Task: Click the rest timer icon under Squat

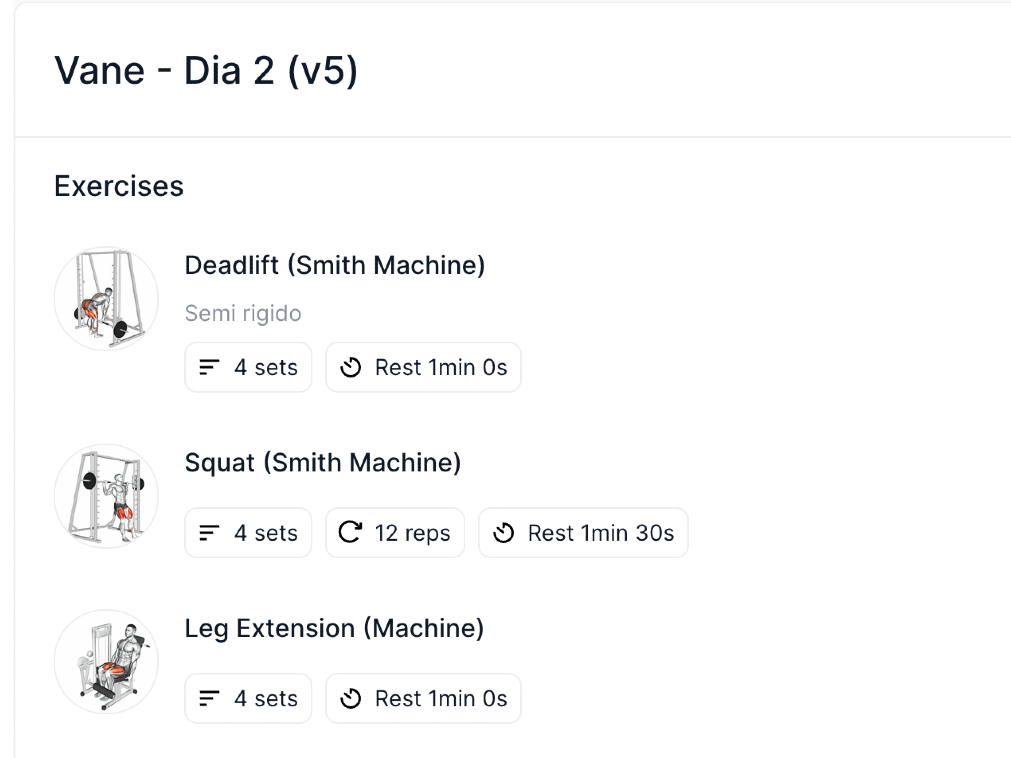Action: pos(503,534)
